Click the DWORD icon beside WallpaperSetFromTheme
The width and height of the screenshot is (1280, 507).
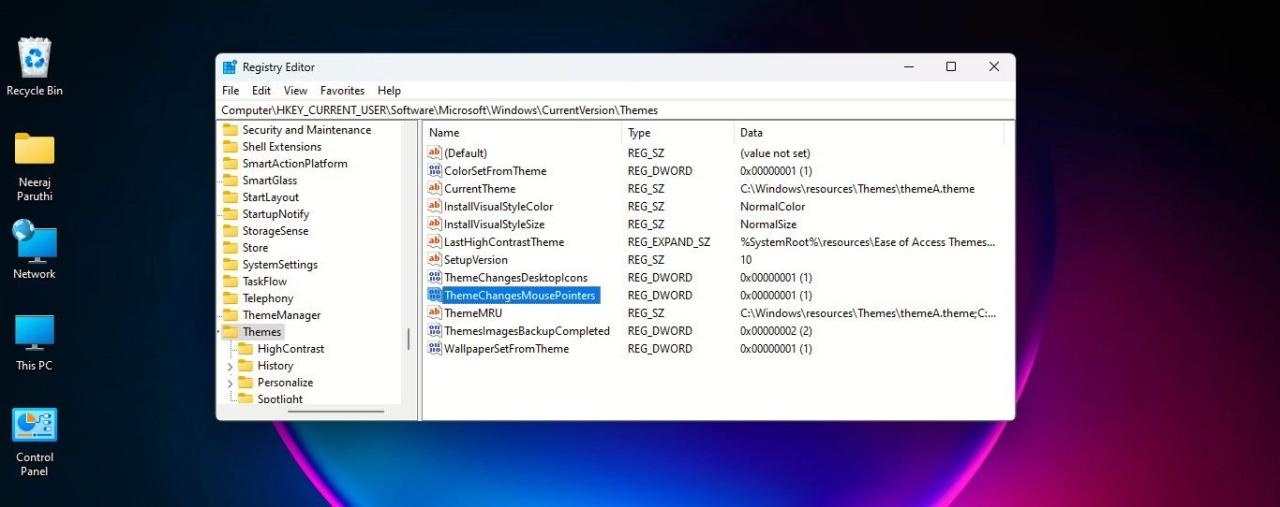[434, 348]
